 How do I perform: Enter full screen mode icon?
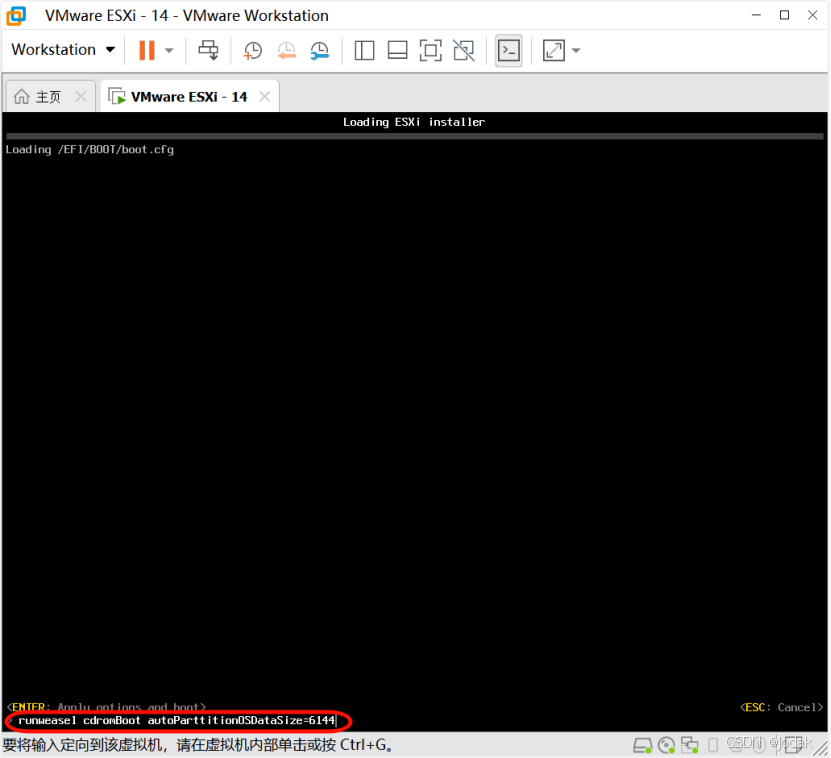point(430,51)
